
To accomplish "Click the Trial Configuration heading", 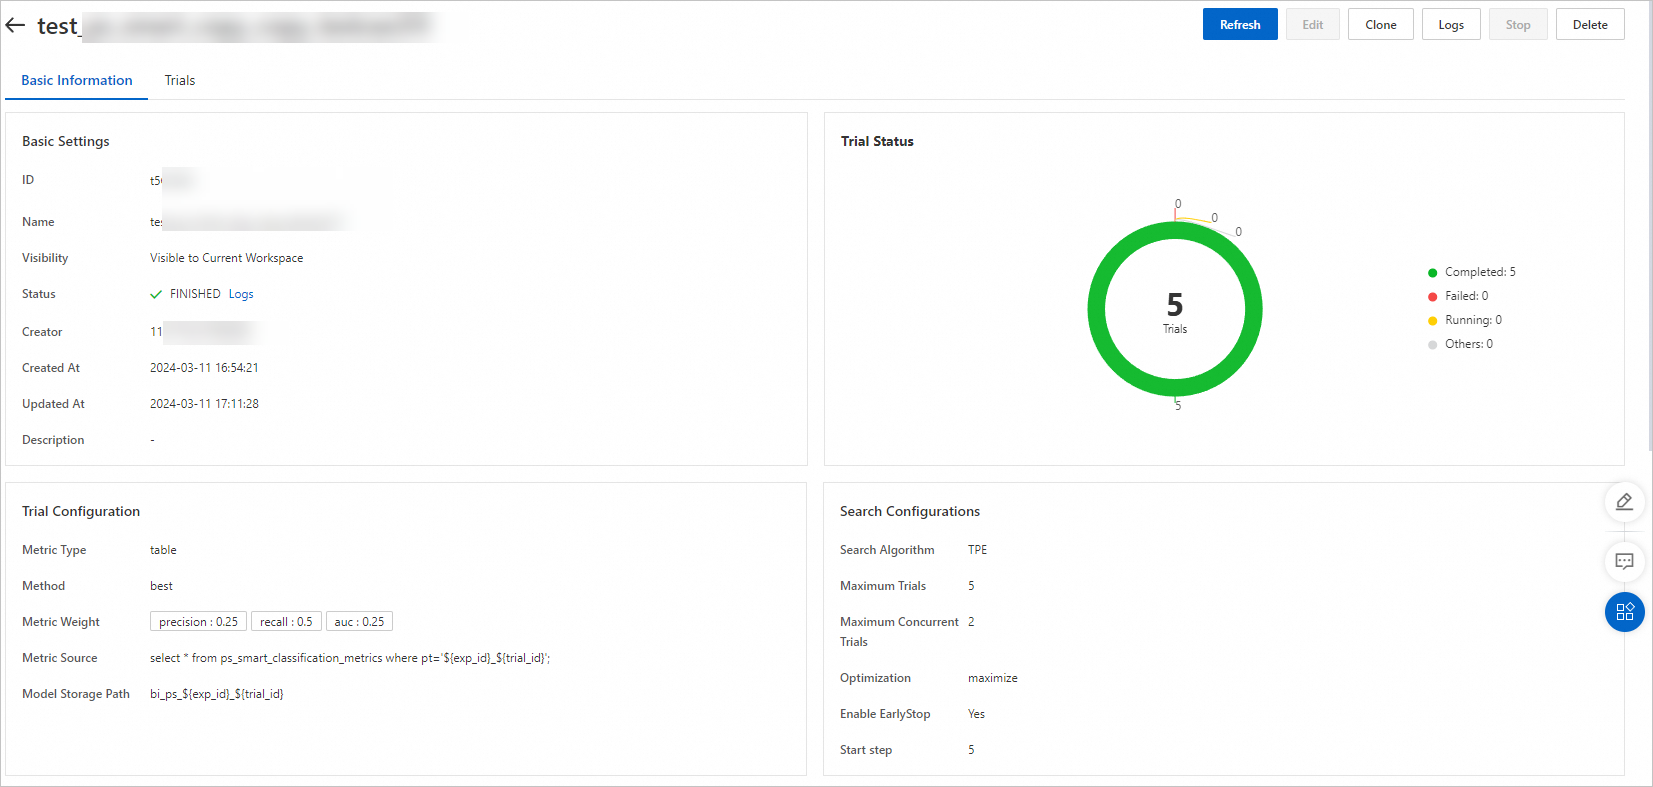I will point(81,511).
